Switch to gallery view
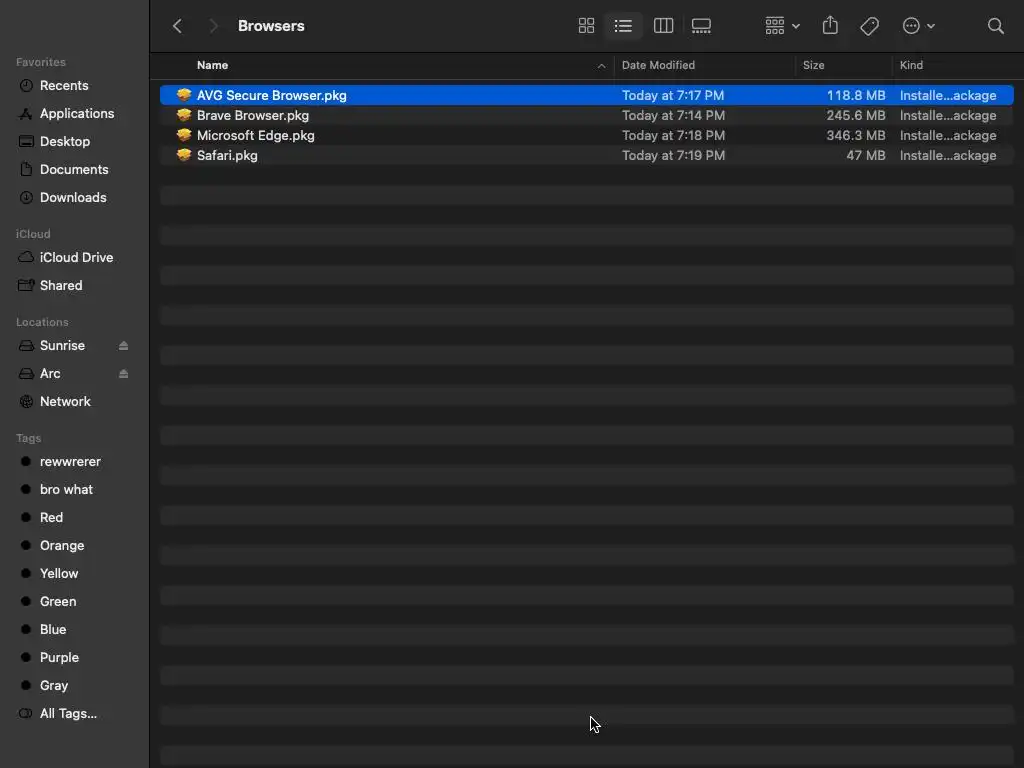The width and height of the screenshot is (1024, 768). click(x=701, y=26)
